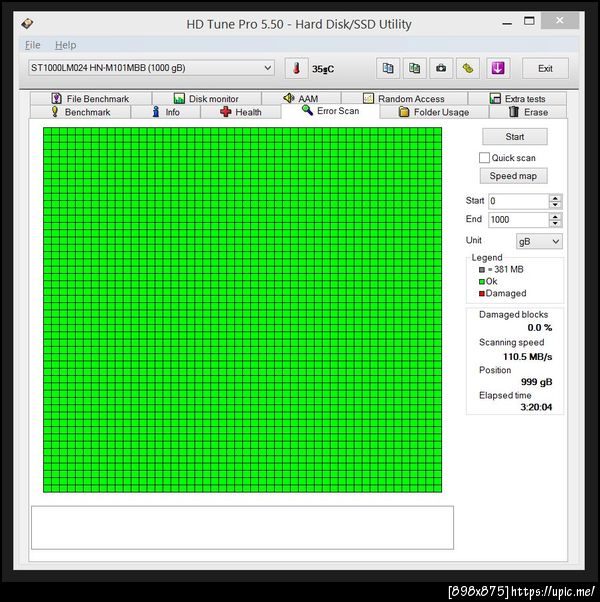Switch to the Health tab
The height and width of the screenshot is (602, 600).
point(241,112)
